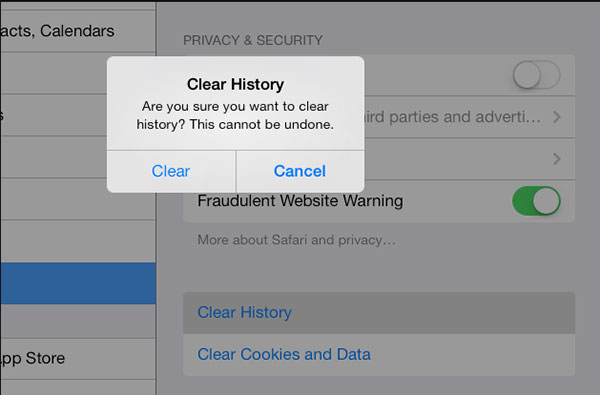Dismiss the dialog with Cancel
The image size is (600, 395).
point(300,171)
